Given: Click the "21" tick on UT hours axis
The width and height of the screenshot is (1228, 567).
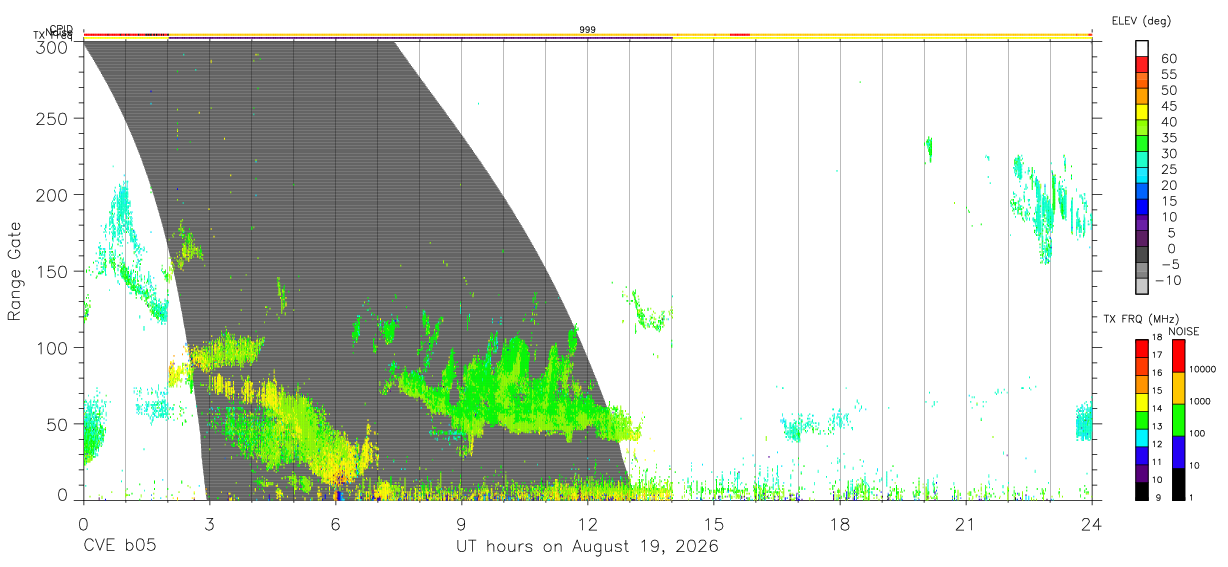Looking at the screenshot, I should (965, 523).
